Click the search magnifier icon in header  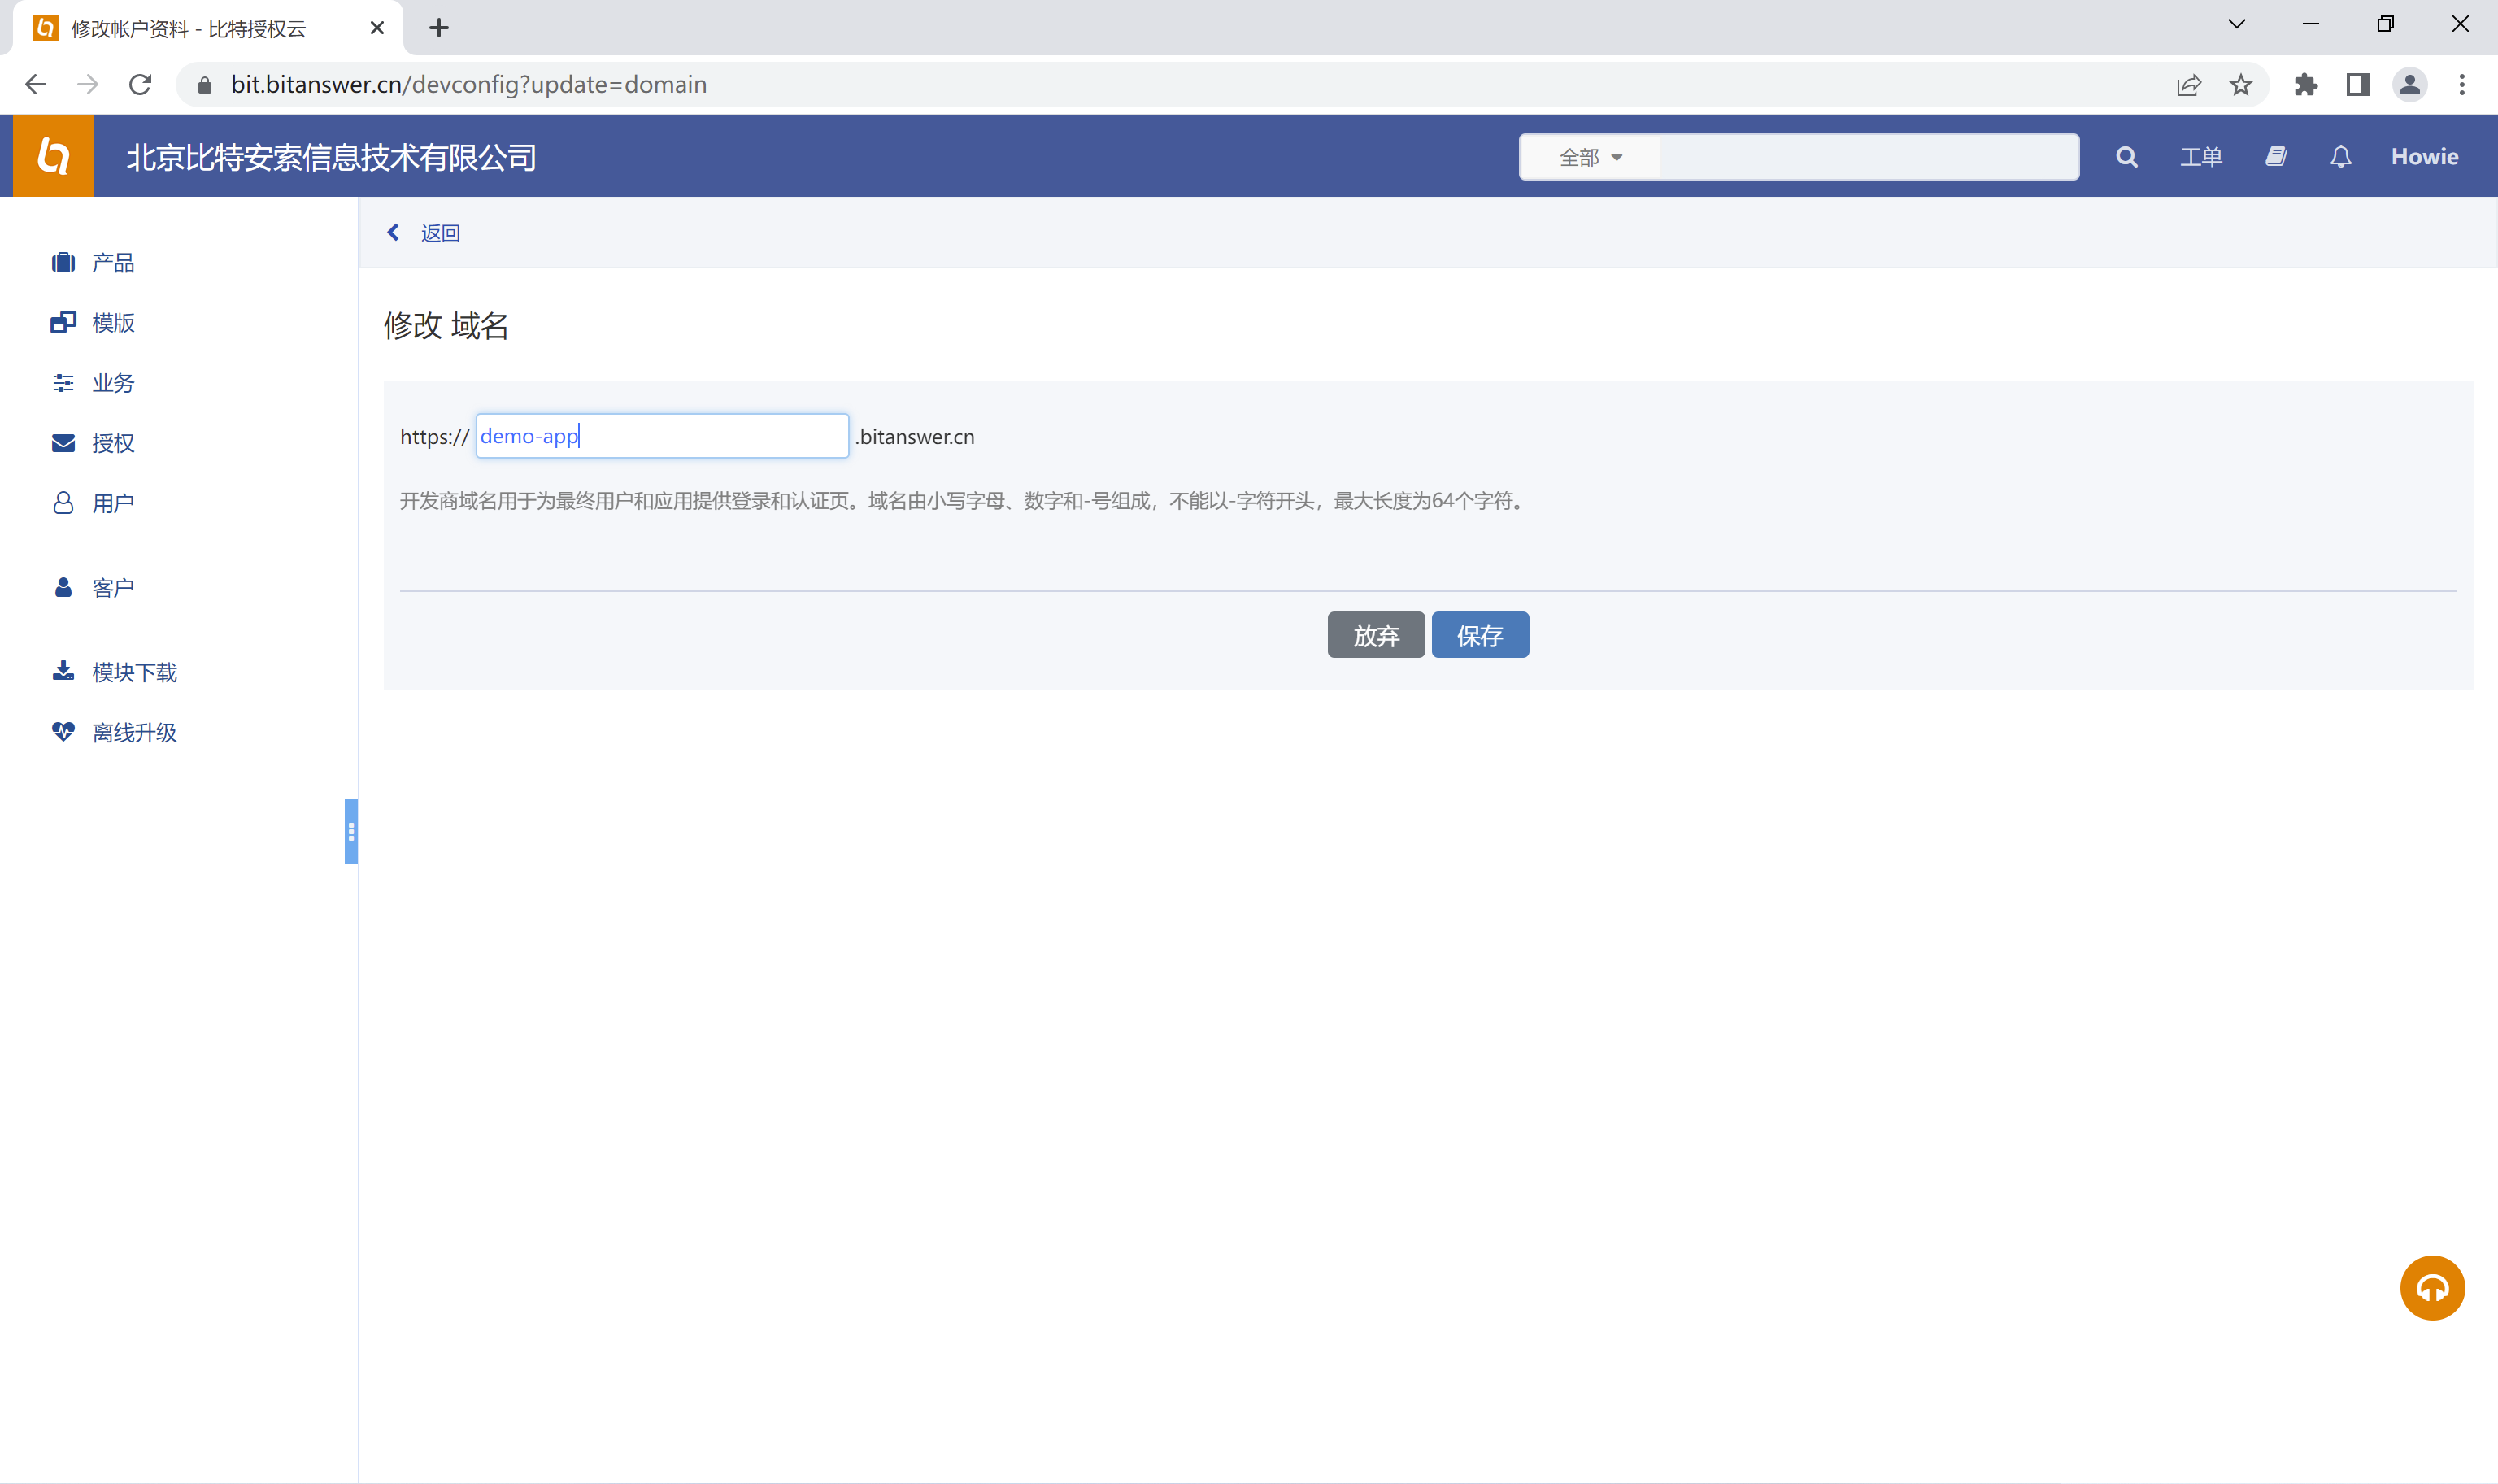click(x=2126, y=157)
